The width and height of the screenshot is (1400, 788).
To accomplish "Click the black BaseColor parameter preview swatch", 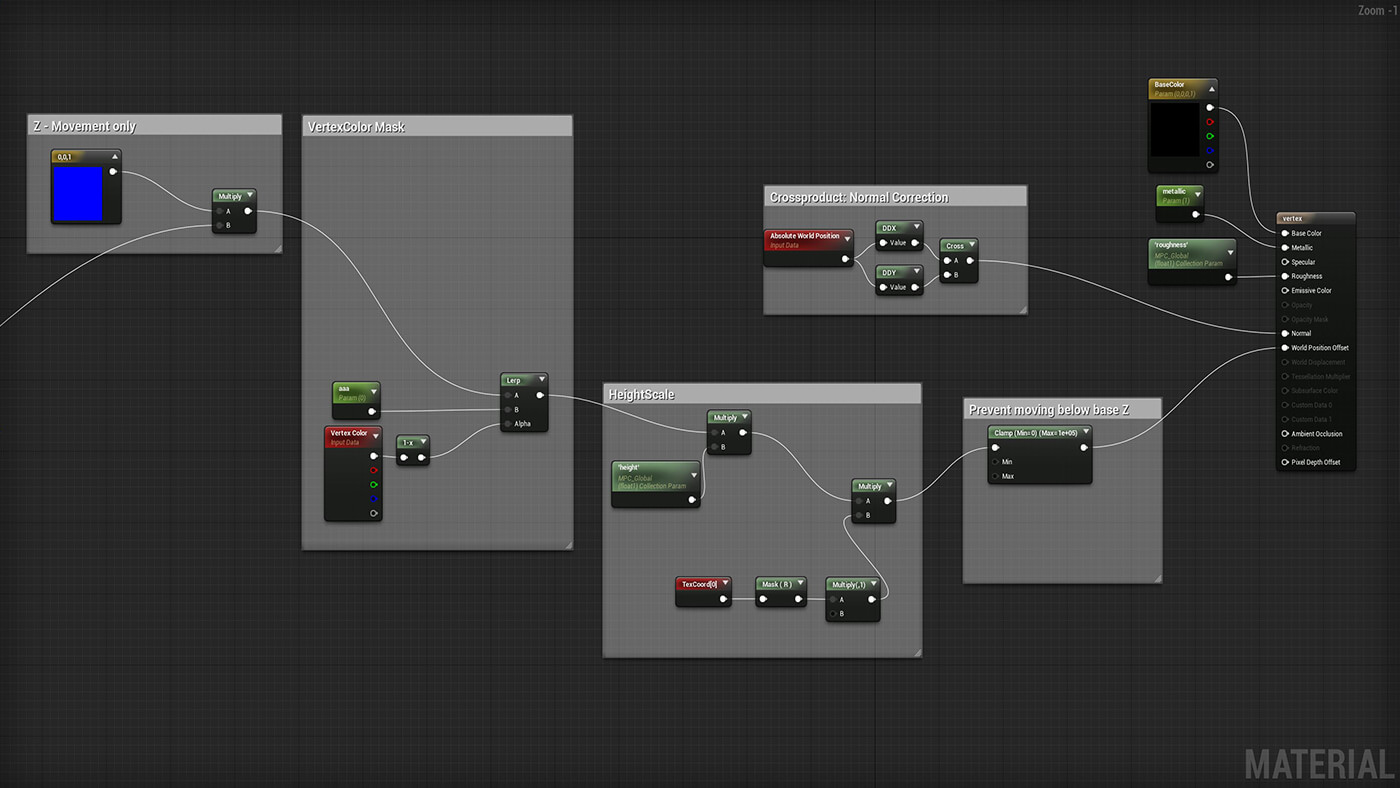I will (1175, 129).
